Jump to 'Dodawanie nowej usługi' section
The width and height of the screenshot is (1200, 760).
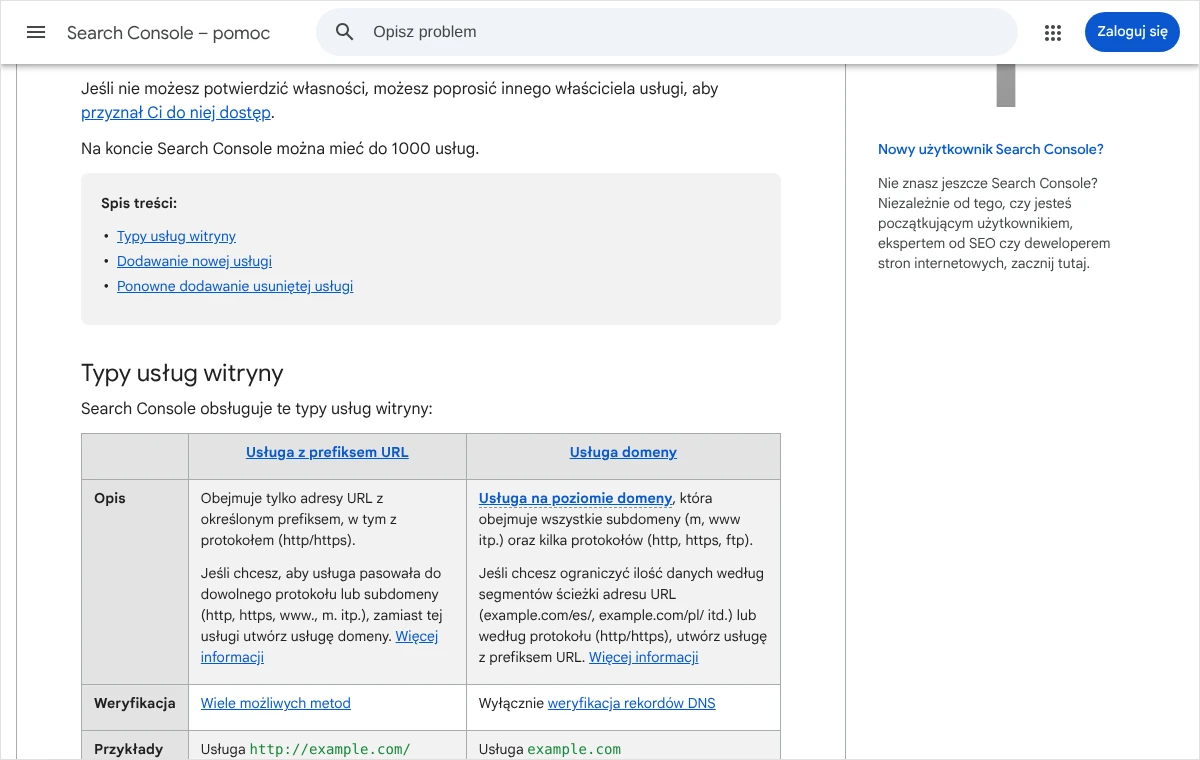point(194,261)
